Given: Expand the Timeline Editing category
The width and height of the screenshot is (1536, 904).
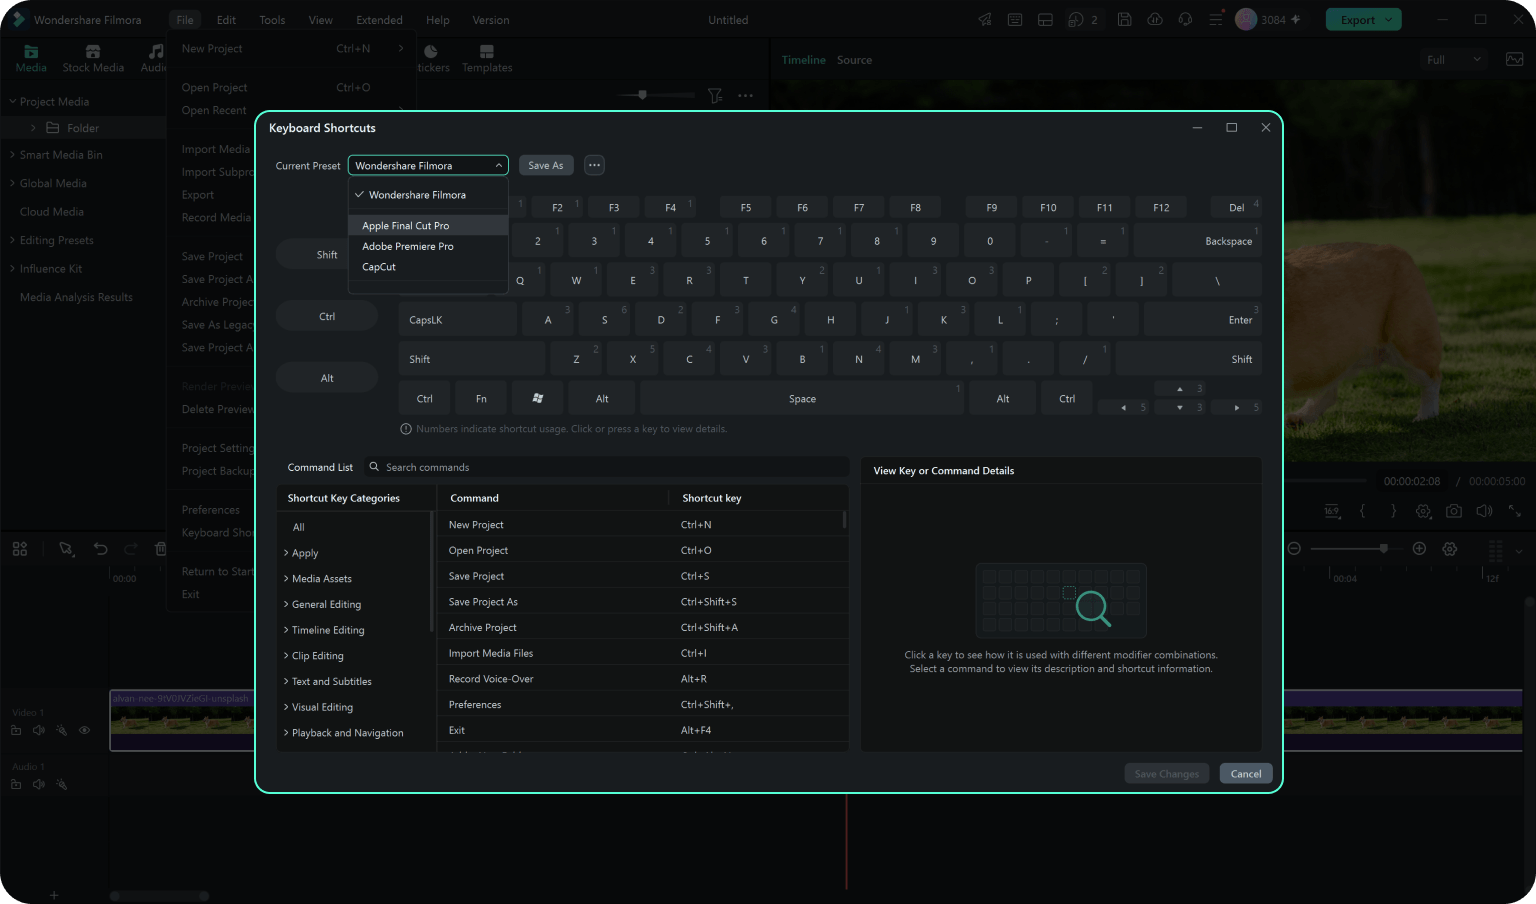Looking at the screenshot, I should 286,630.
